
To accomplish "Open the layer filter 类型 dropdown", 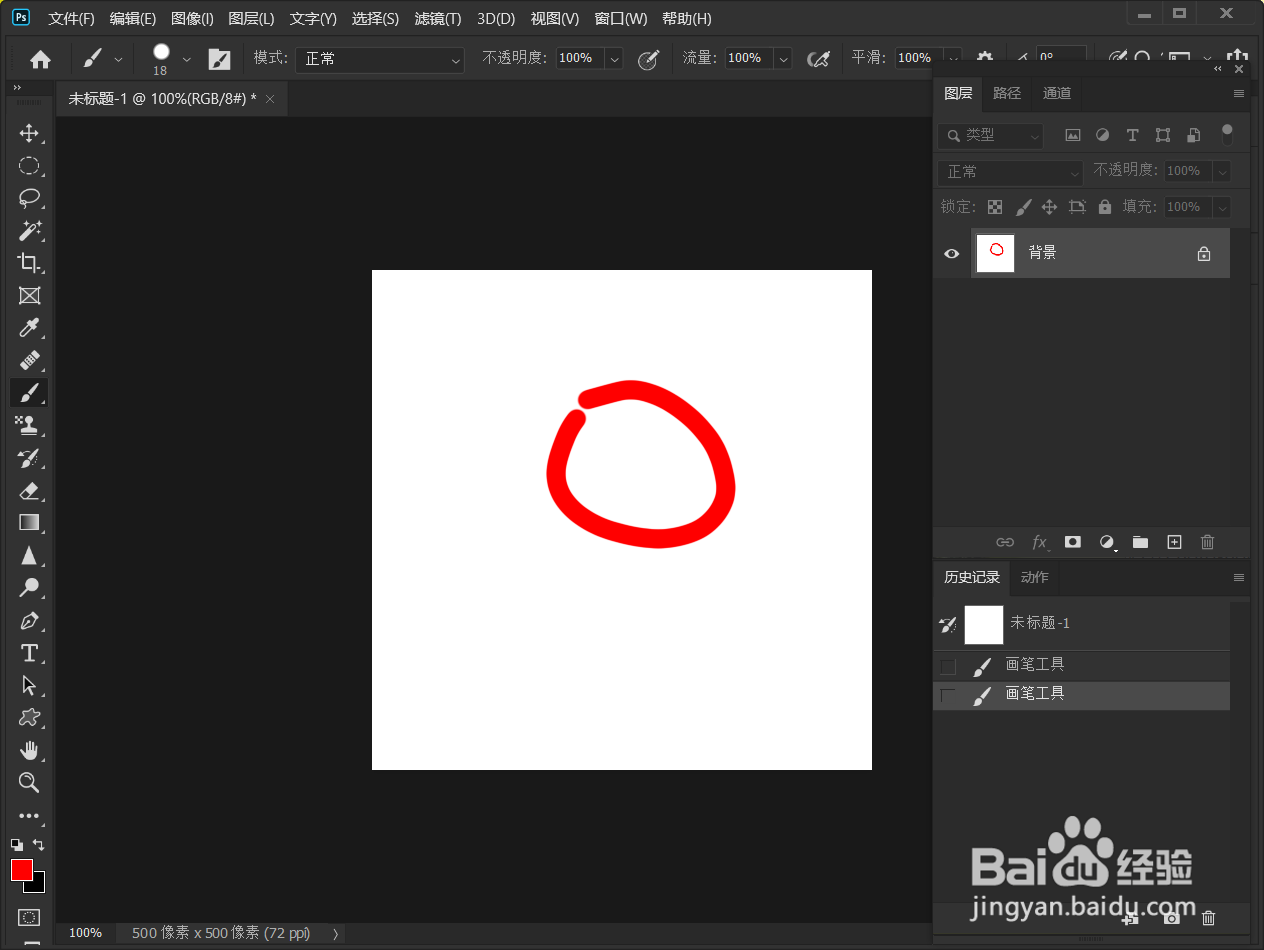I will (x=990, y=135).
